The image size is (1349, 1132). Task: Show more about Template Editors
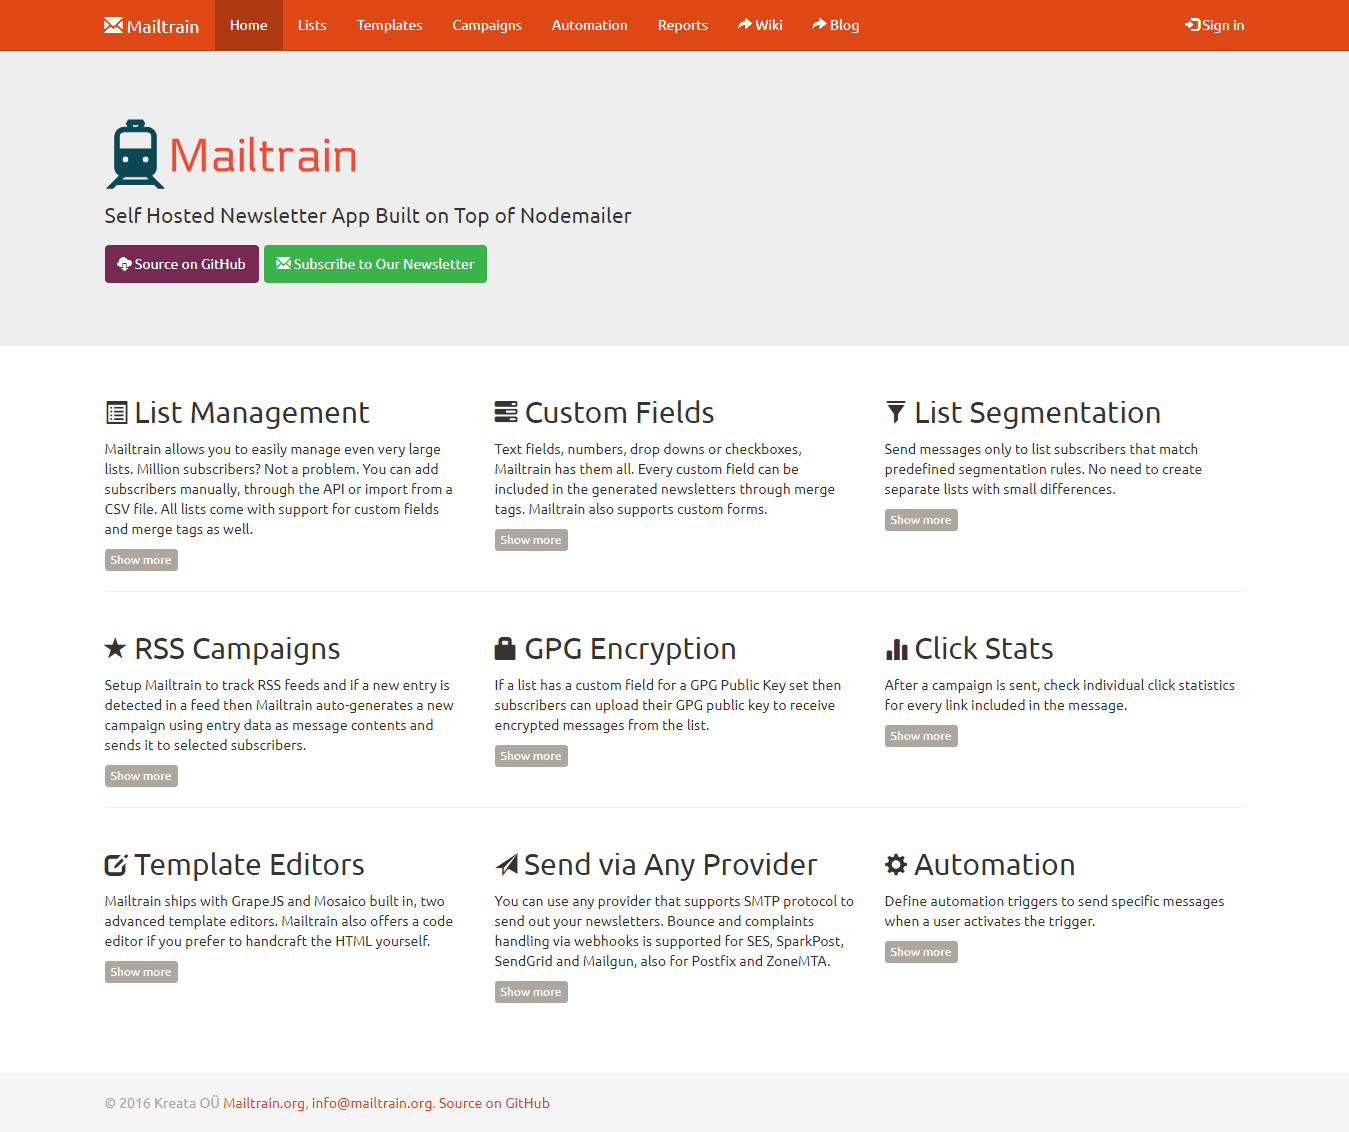click(141, 972)
